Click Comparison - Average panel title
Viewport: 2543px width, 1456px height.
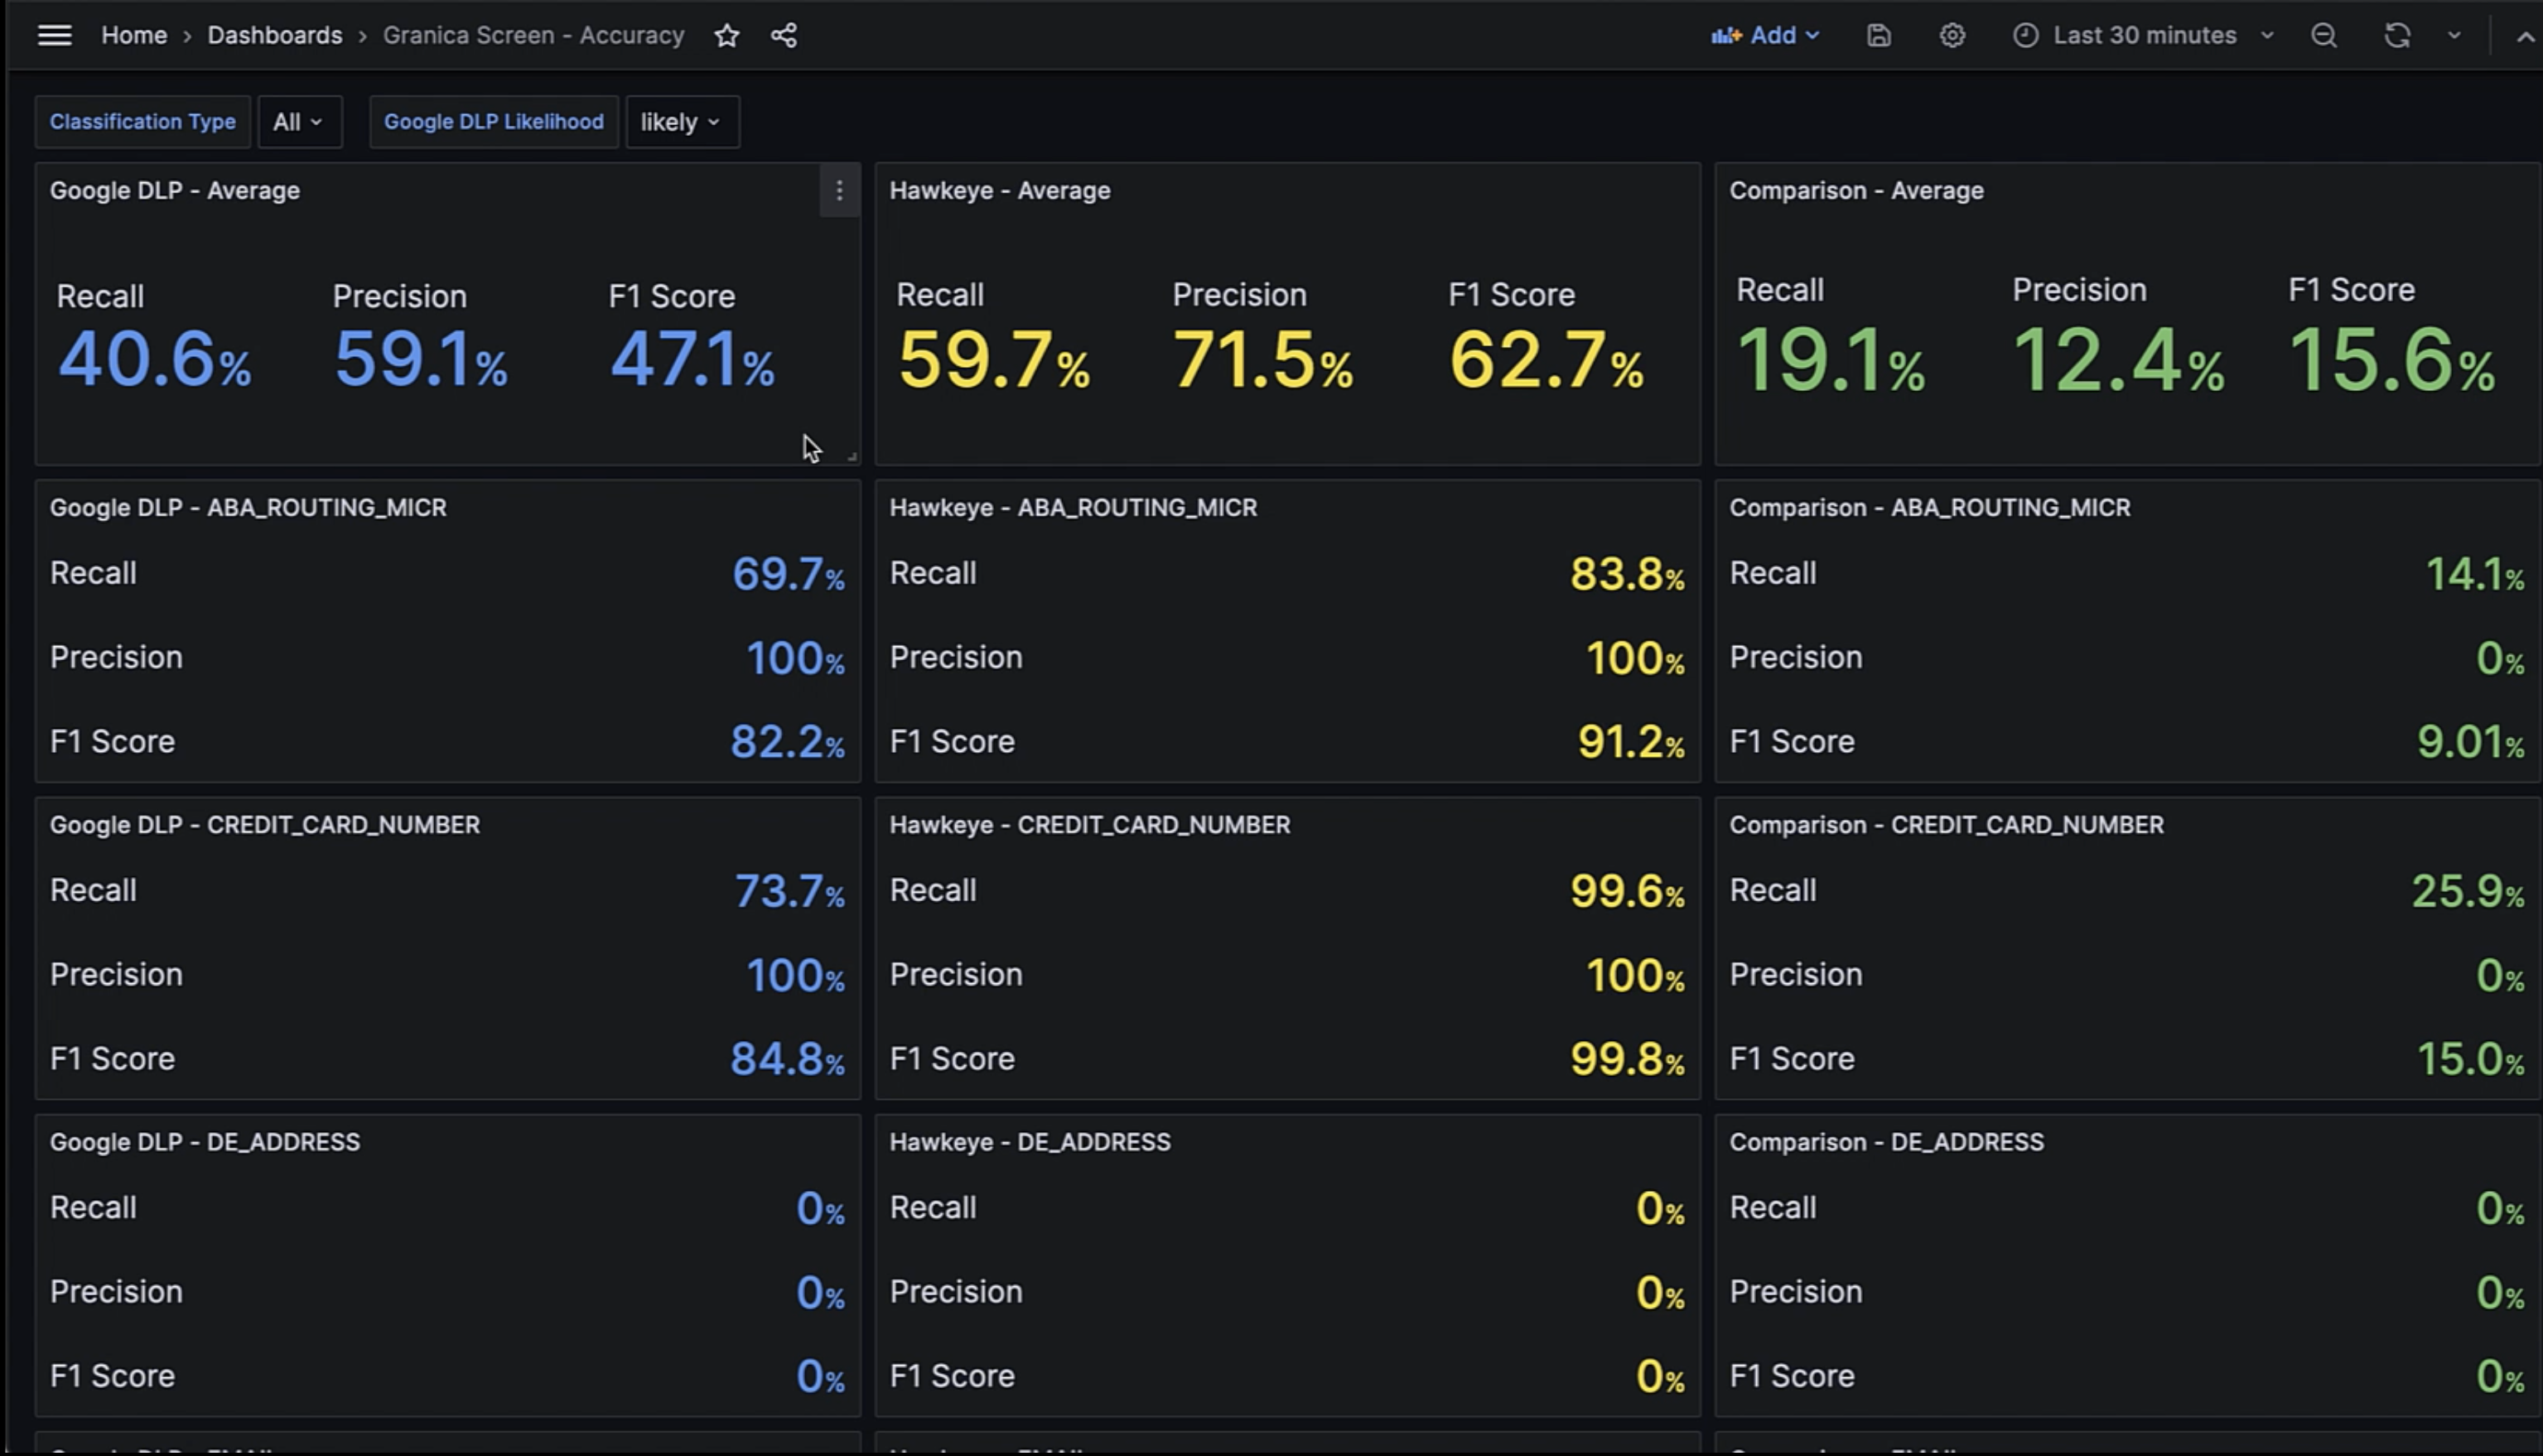(x=1857, y=191)
